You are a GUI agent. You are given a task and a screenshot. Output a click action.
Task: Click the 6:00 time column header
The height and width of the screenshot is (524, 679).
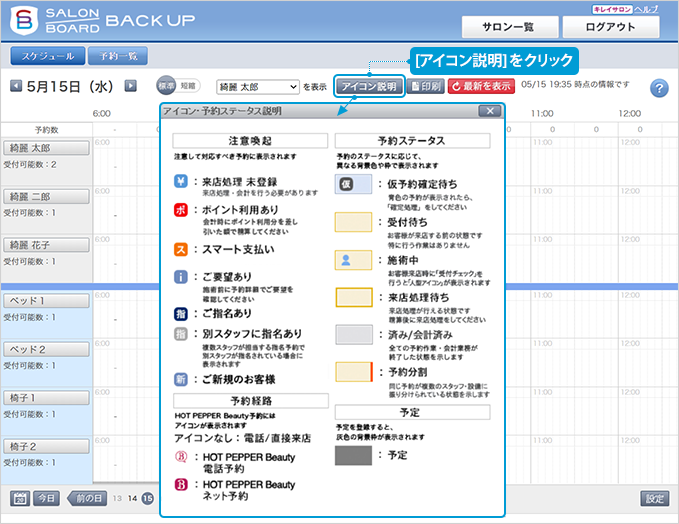tap(102, 113)
